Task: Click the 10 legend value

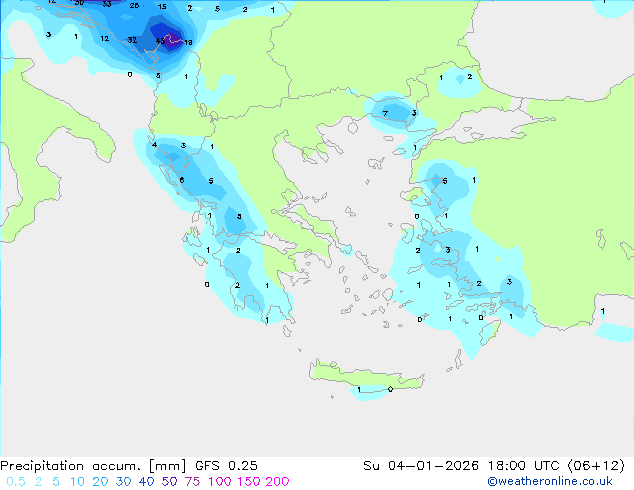Action: pos(77,482)
